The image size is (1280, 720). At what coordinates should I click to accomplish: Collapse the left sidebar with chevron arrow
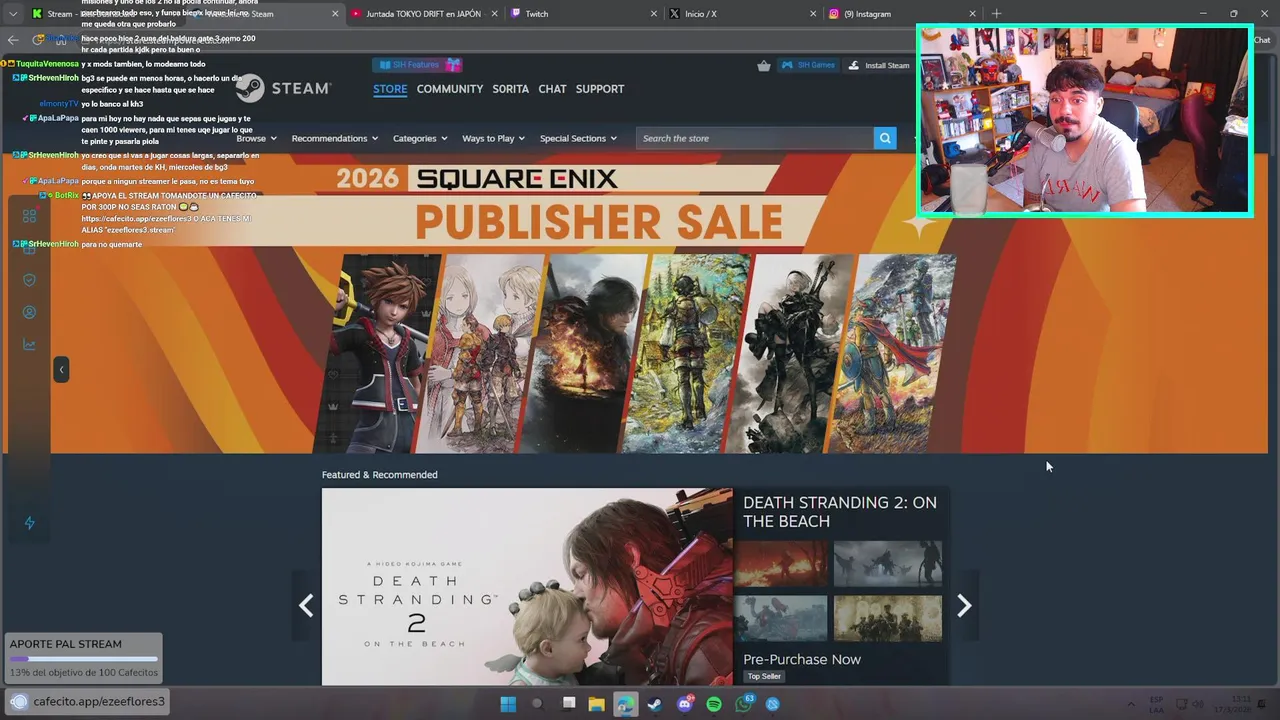click(61, 369)
